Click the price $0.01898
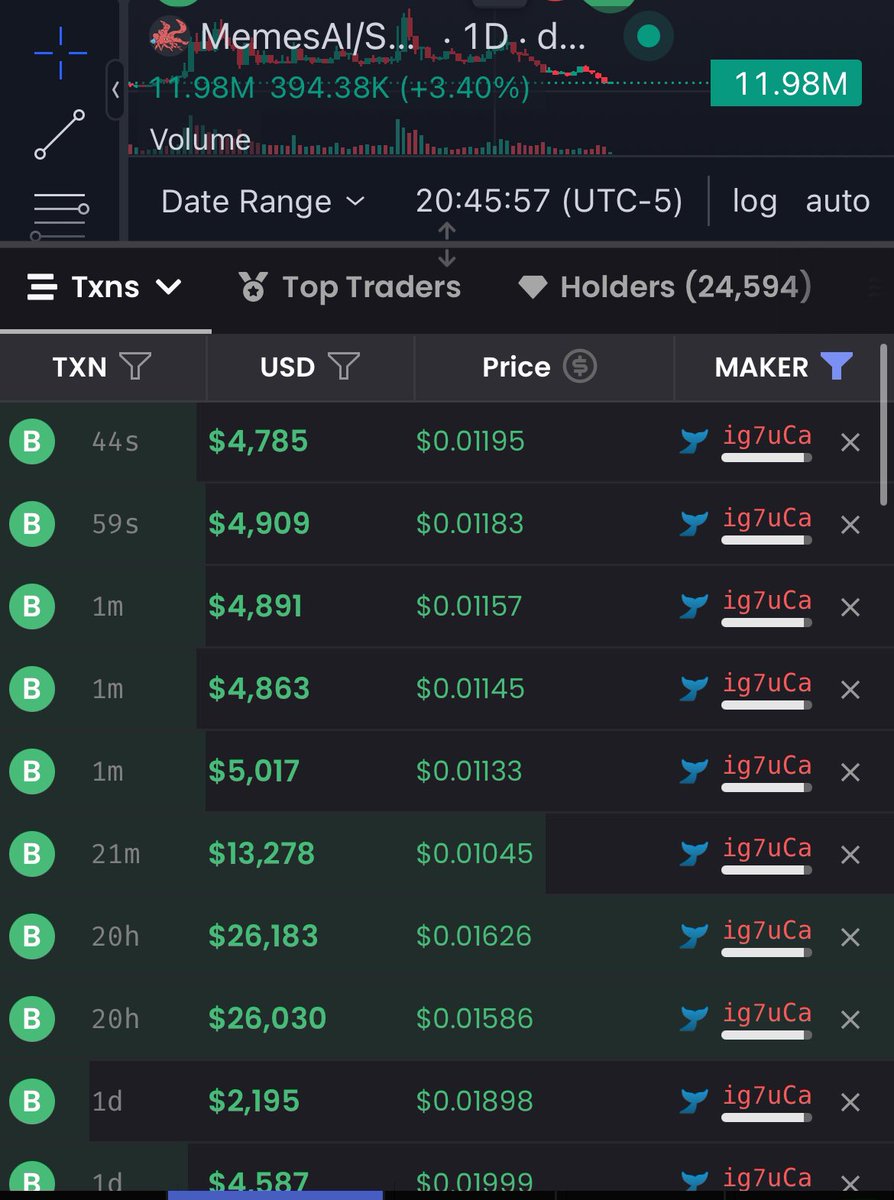894x1200 pixels. pyautogui.click(x=474, y=1101)
